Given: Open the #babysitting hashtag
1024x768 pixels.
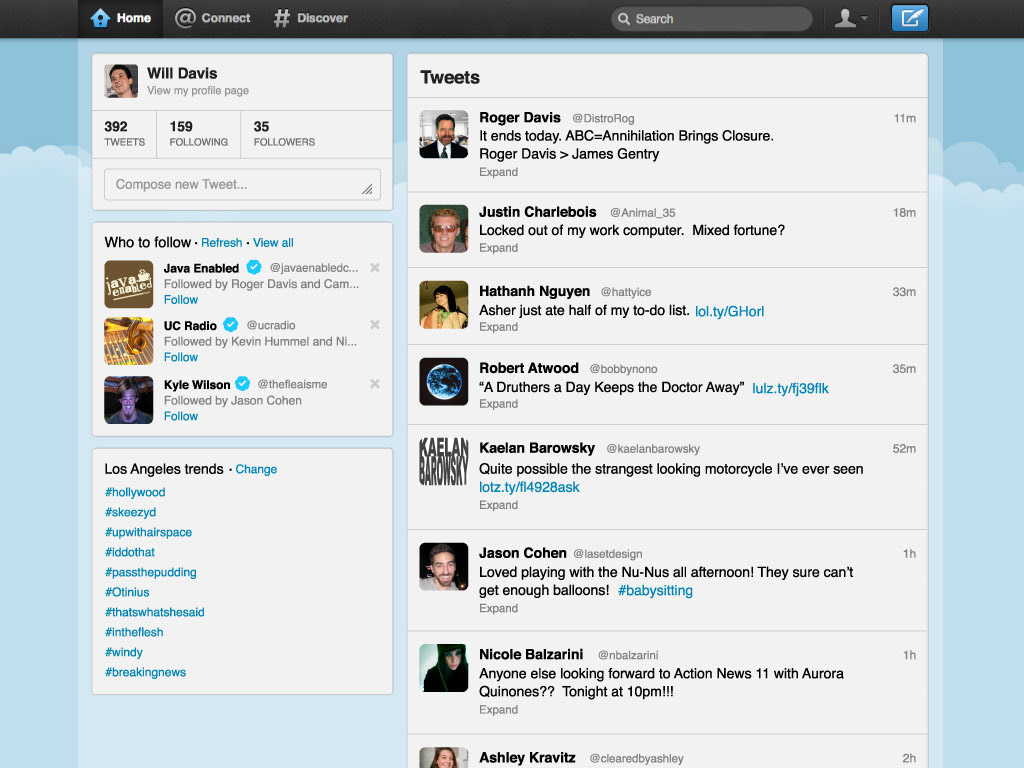Looking at the screenshot, I should point(656,590).
